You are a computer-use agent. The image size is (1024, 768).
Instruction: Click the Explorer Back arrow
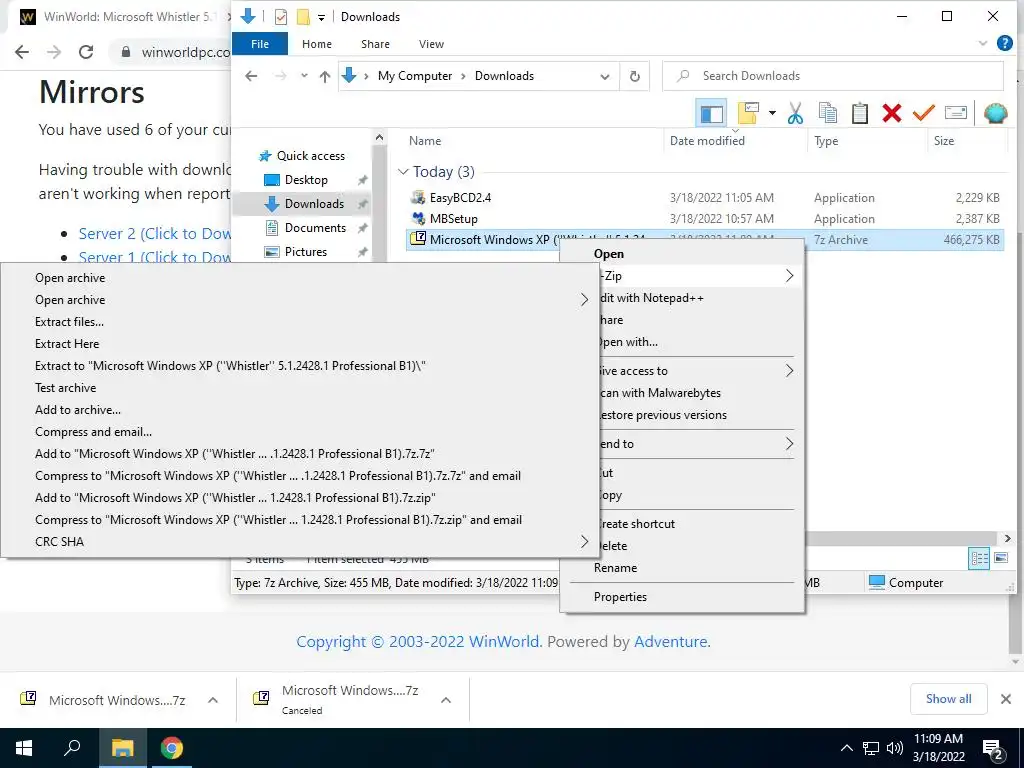click(251, 76)
